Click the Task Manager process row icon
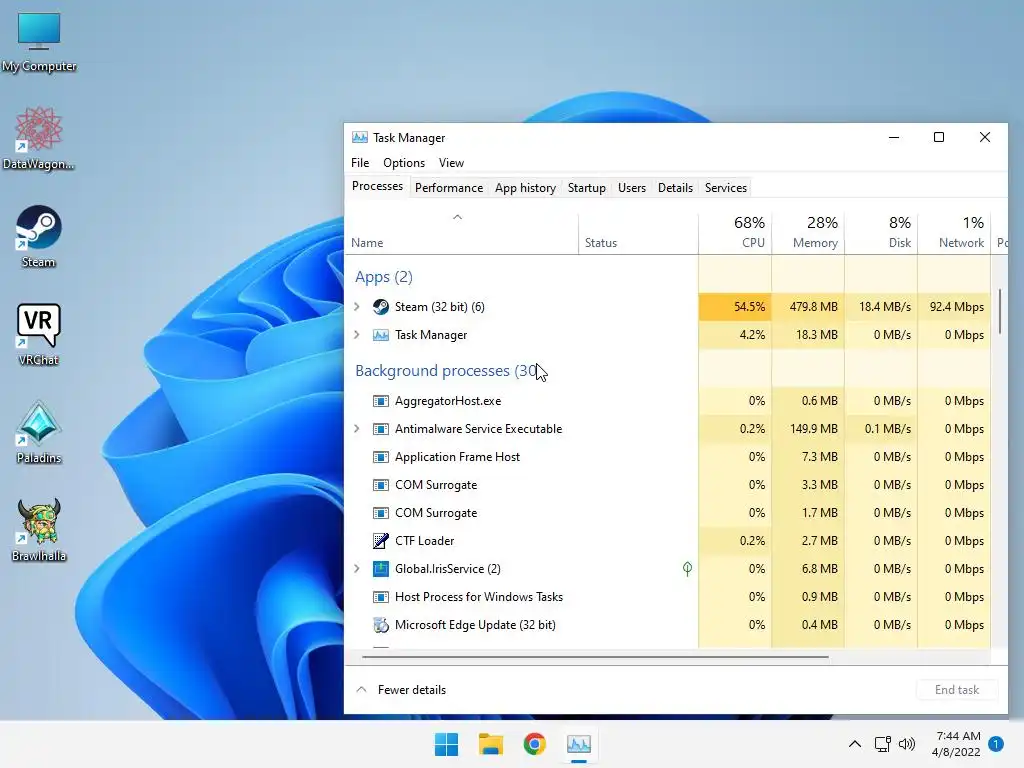 (x=381, y=335)
